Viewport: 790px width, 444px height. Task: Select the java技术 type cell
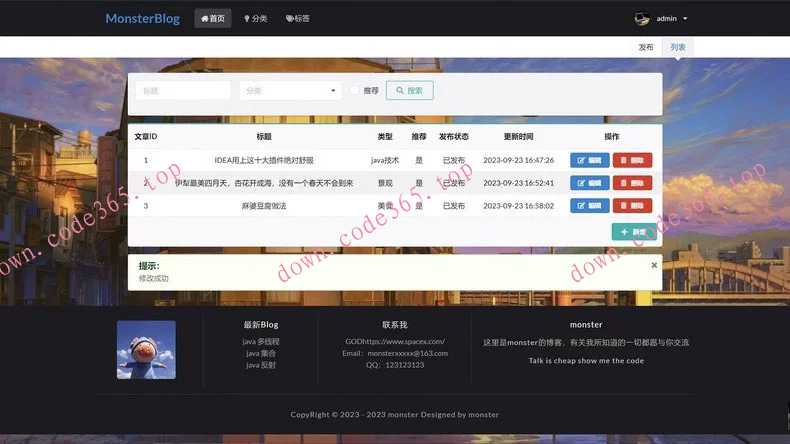coord(385,160)
